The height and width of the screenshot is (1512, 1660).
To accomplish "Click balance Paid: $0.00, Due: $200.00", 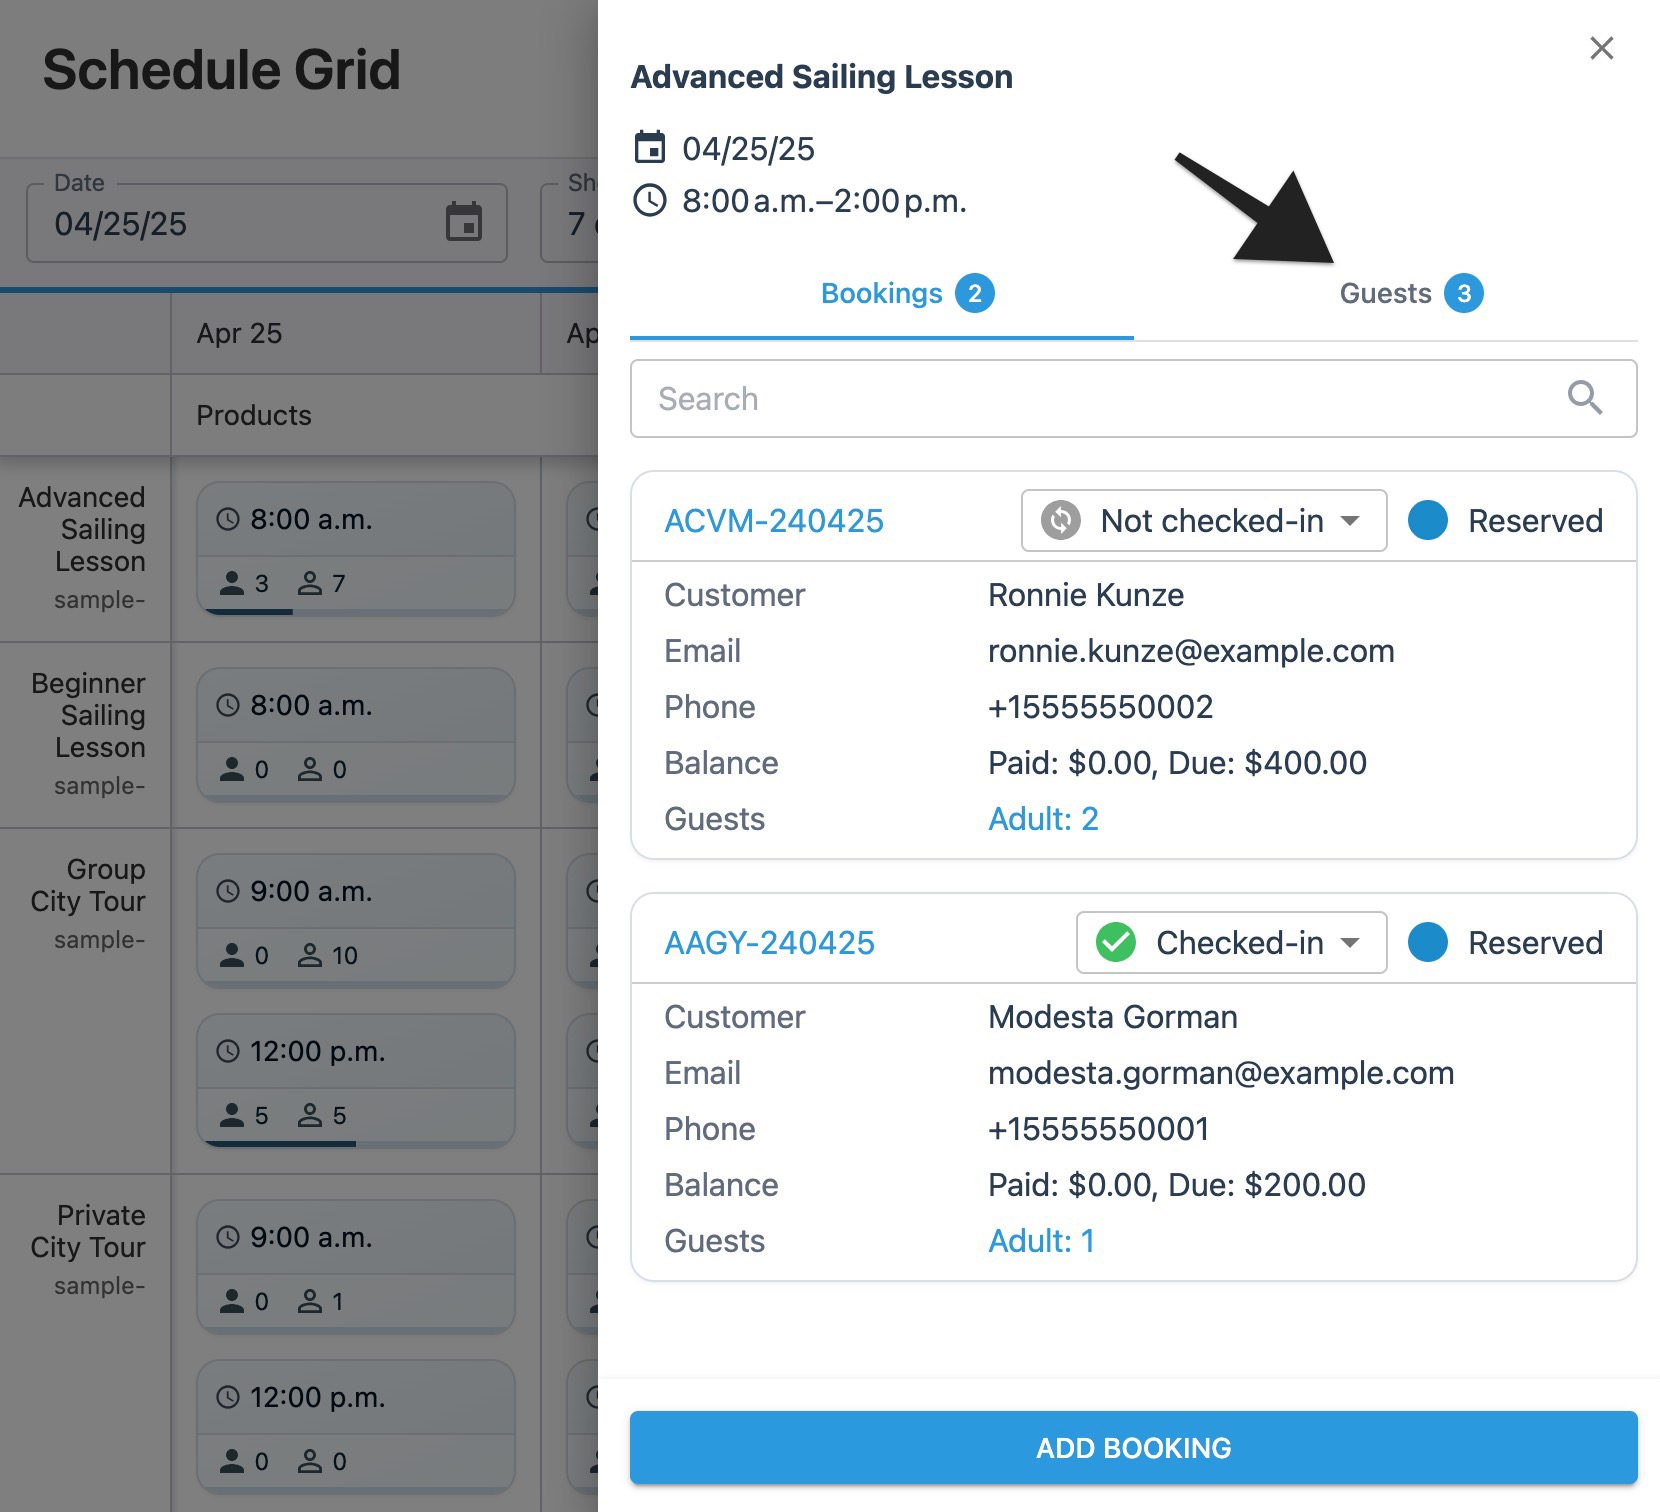I will point(1177,1185).
